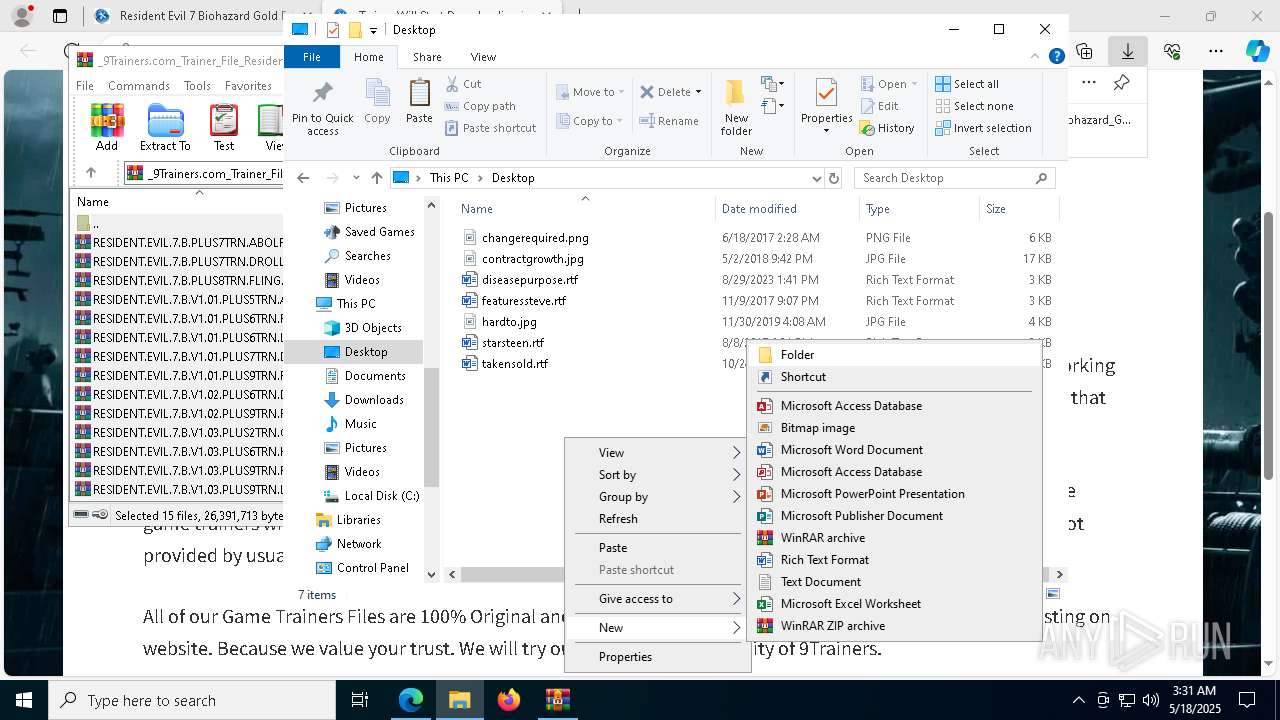
Task: Create new WinRAR ZIP archive
Action: click(x=895, y=626)
